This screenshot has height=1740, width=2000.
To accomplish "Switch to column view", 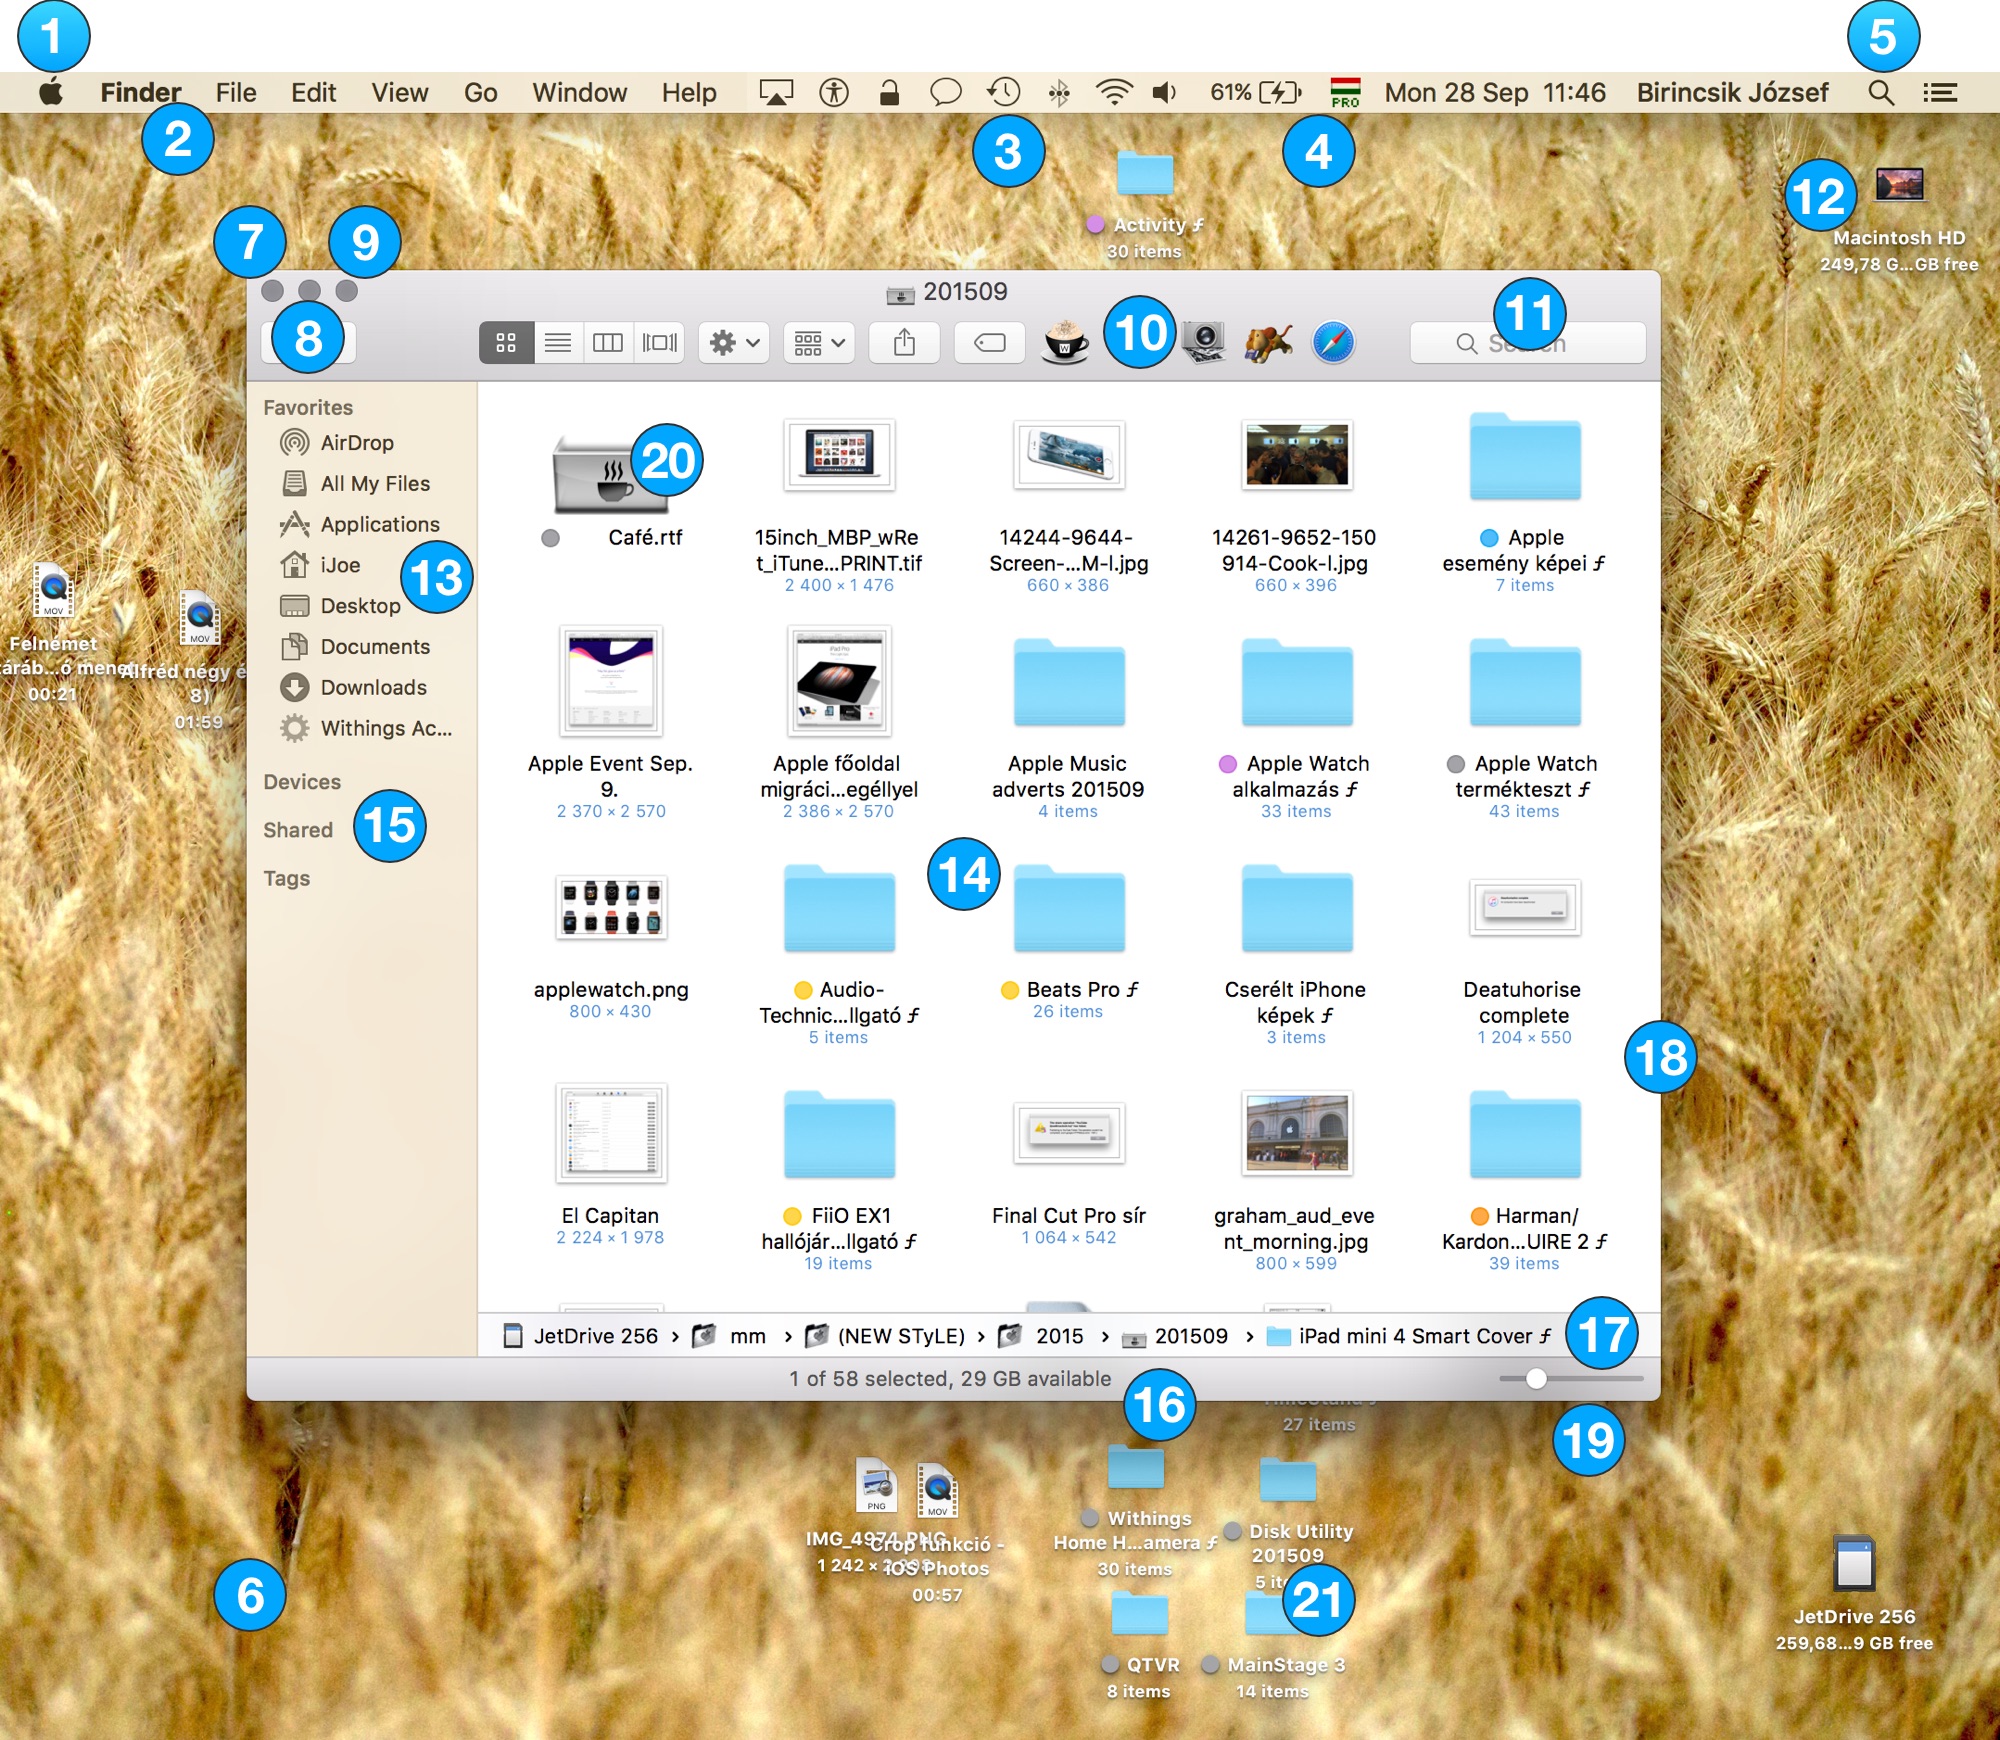I will point(608,343).
